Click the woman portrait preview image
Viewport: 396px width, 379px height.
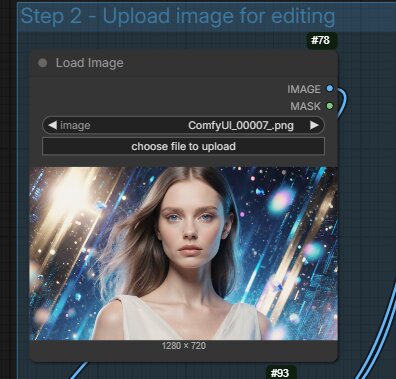pyautogui.click(x=183, y=253)
